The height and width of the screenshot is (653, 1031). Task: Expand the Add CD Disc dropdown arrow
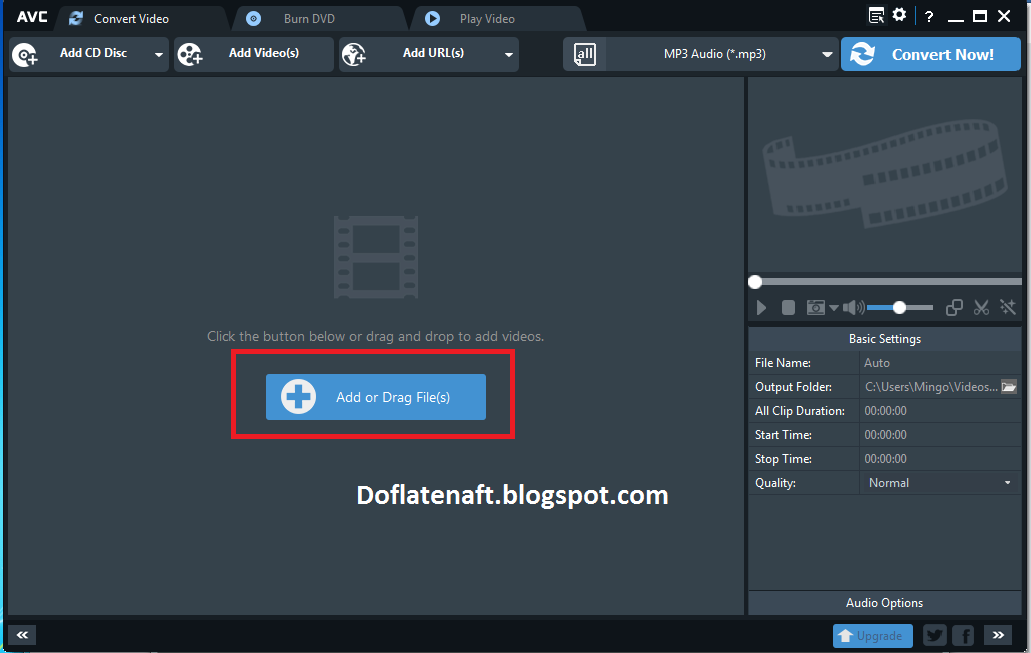[158, 55]
